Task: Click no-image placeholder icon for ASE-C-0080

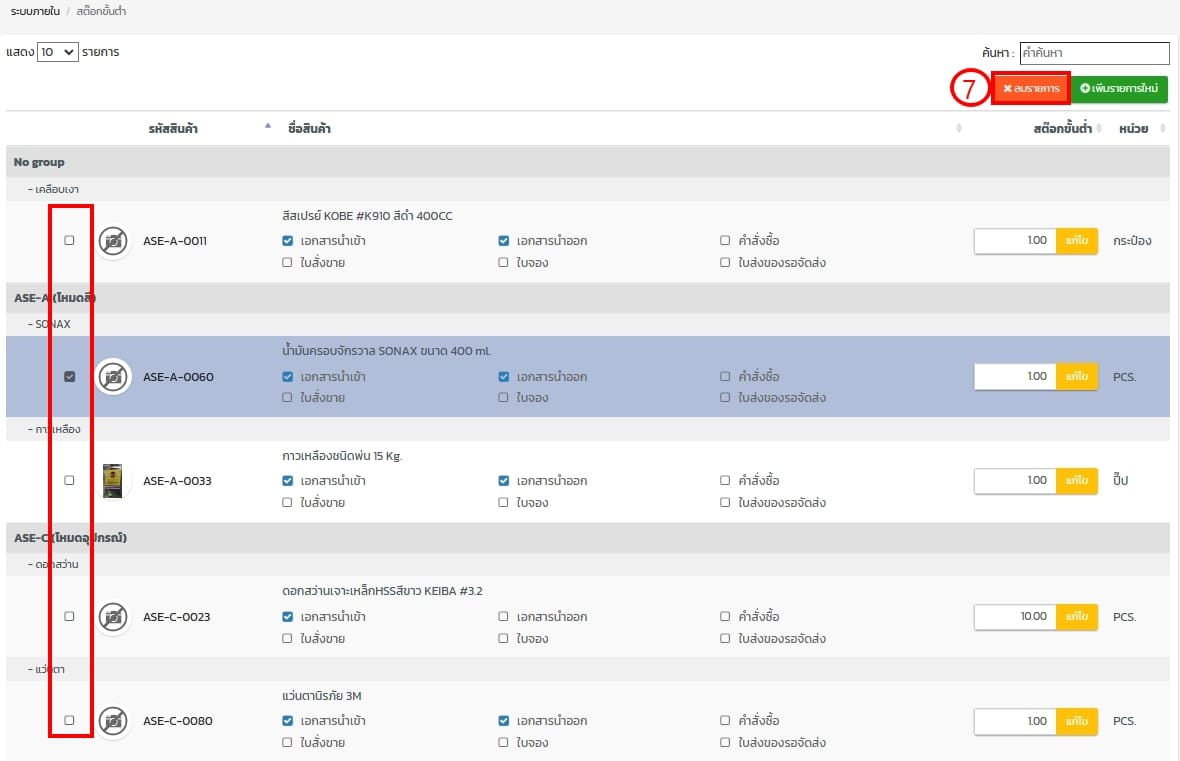Action: [114, 721]
